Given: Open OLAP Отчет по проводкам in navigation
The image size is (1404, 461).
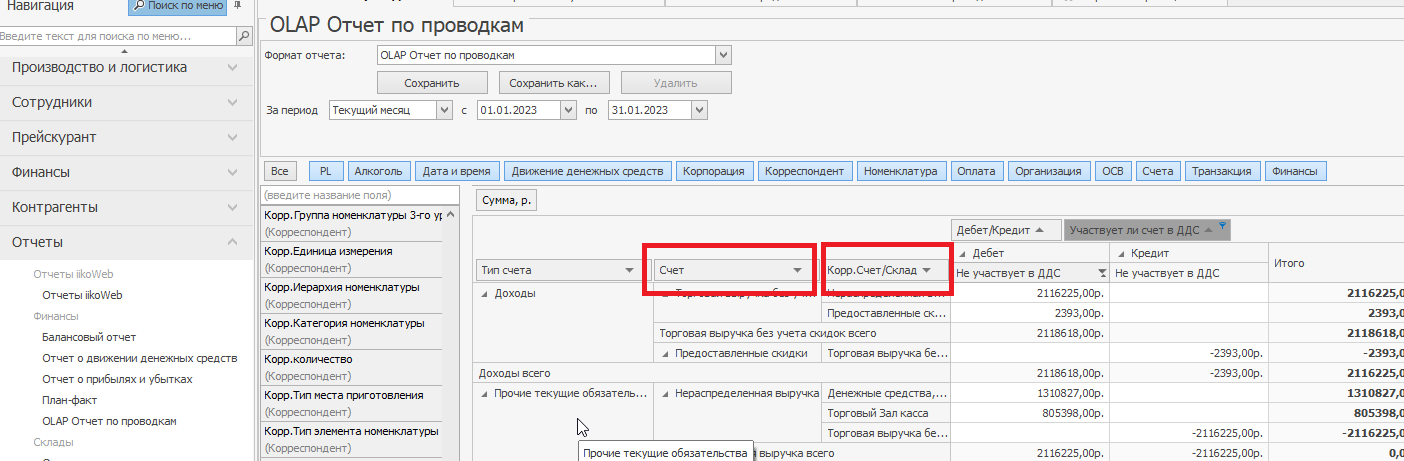Looking at the screenshot, I should pyautogui.click(x=109, y=421).
